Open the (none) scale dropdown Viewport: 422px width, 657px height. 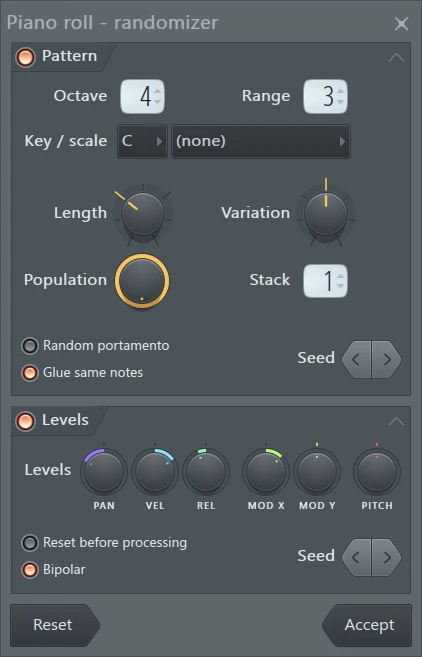point(261,141)
